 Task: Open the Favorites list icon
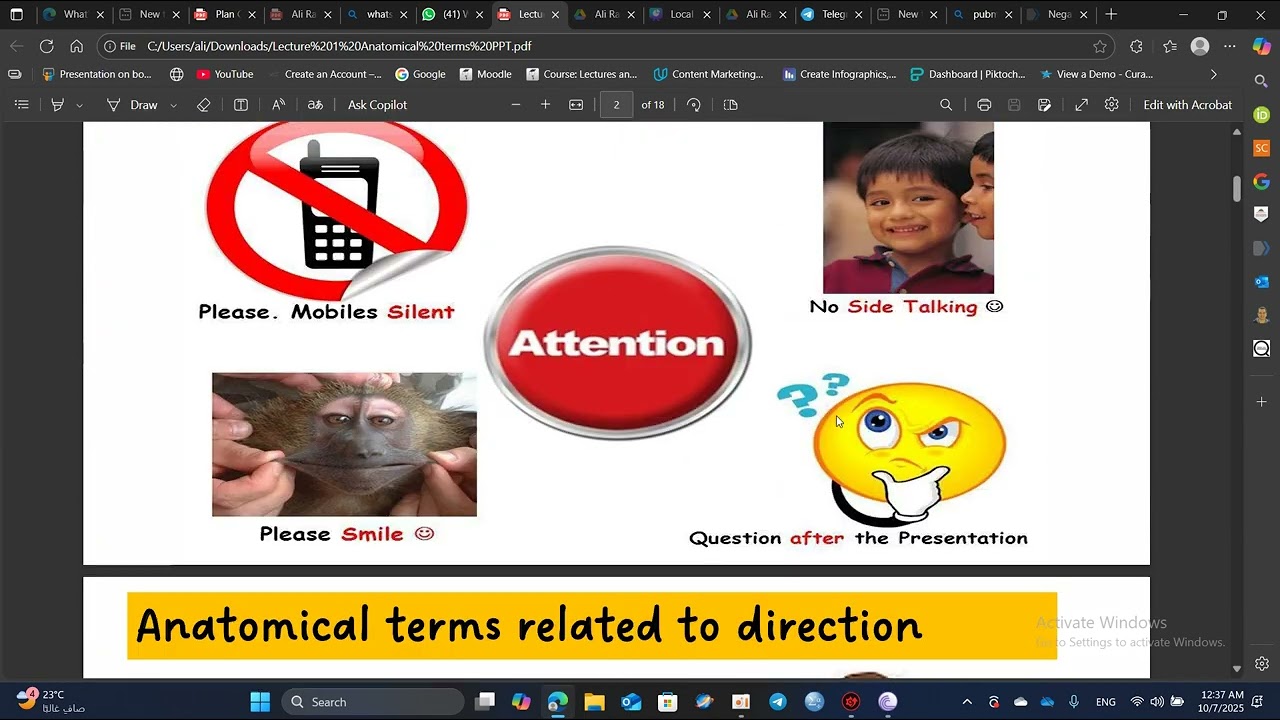(1170, 46)
